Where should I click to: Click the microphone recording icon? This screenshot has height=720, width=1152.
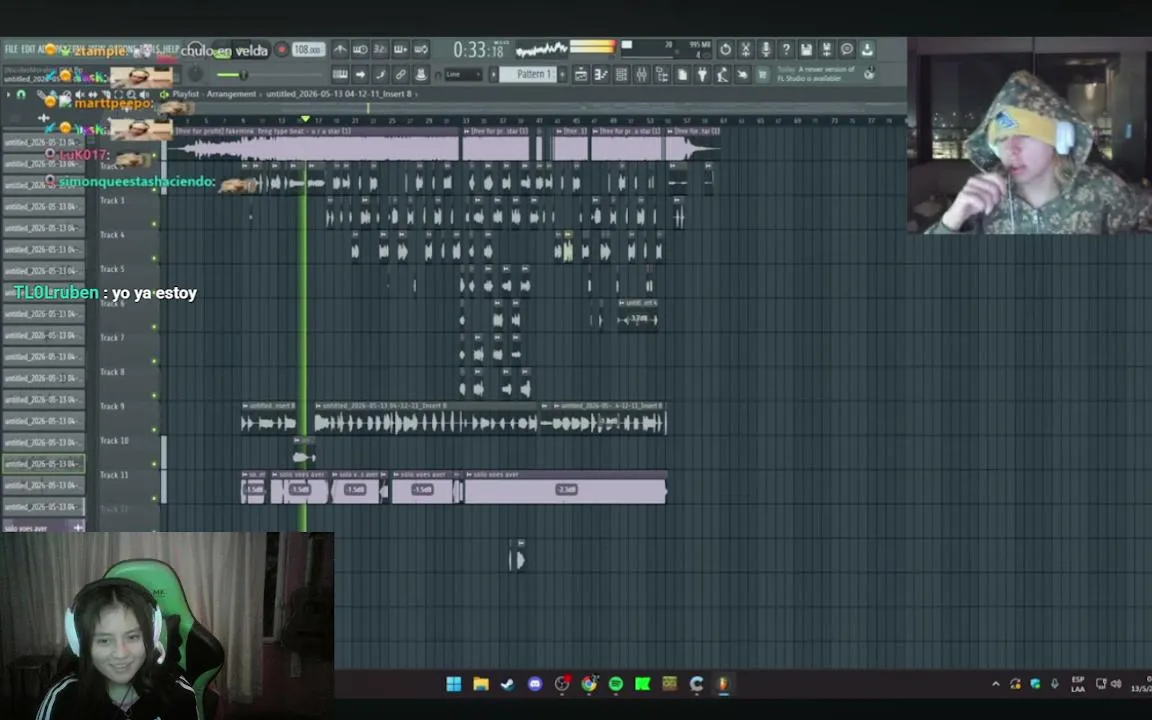pos(766,49)
